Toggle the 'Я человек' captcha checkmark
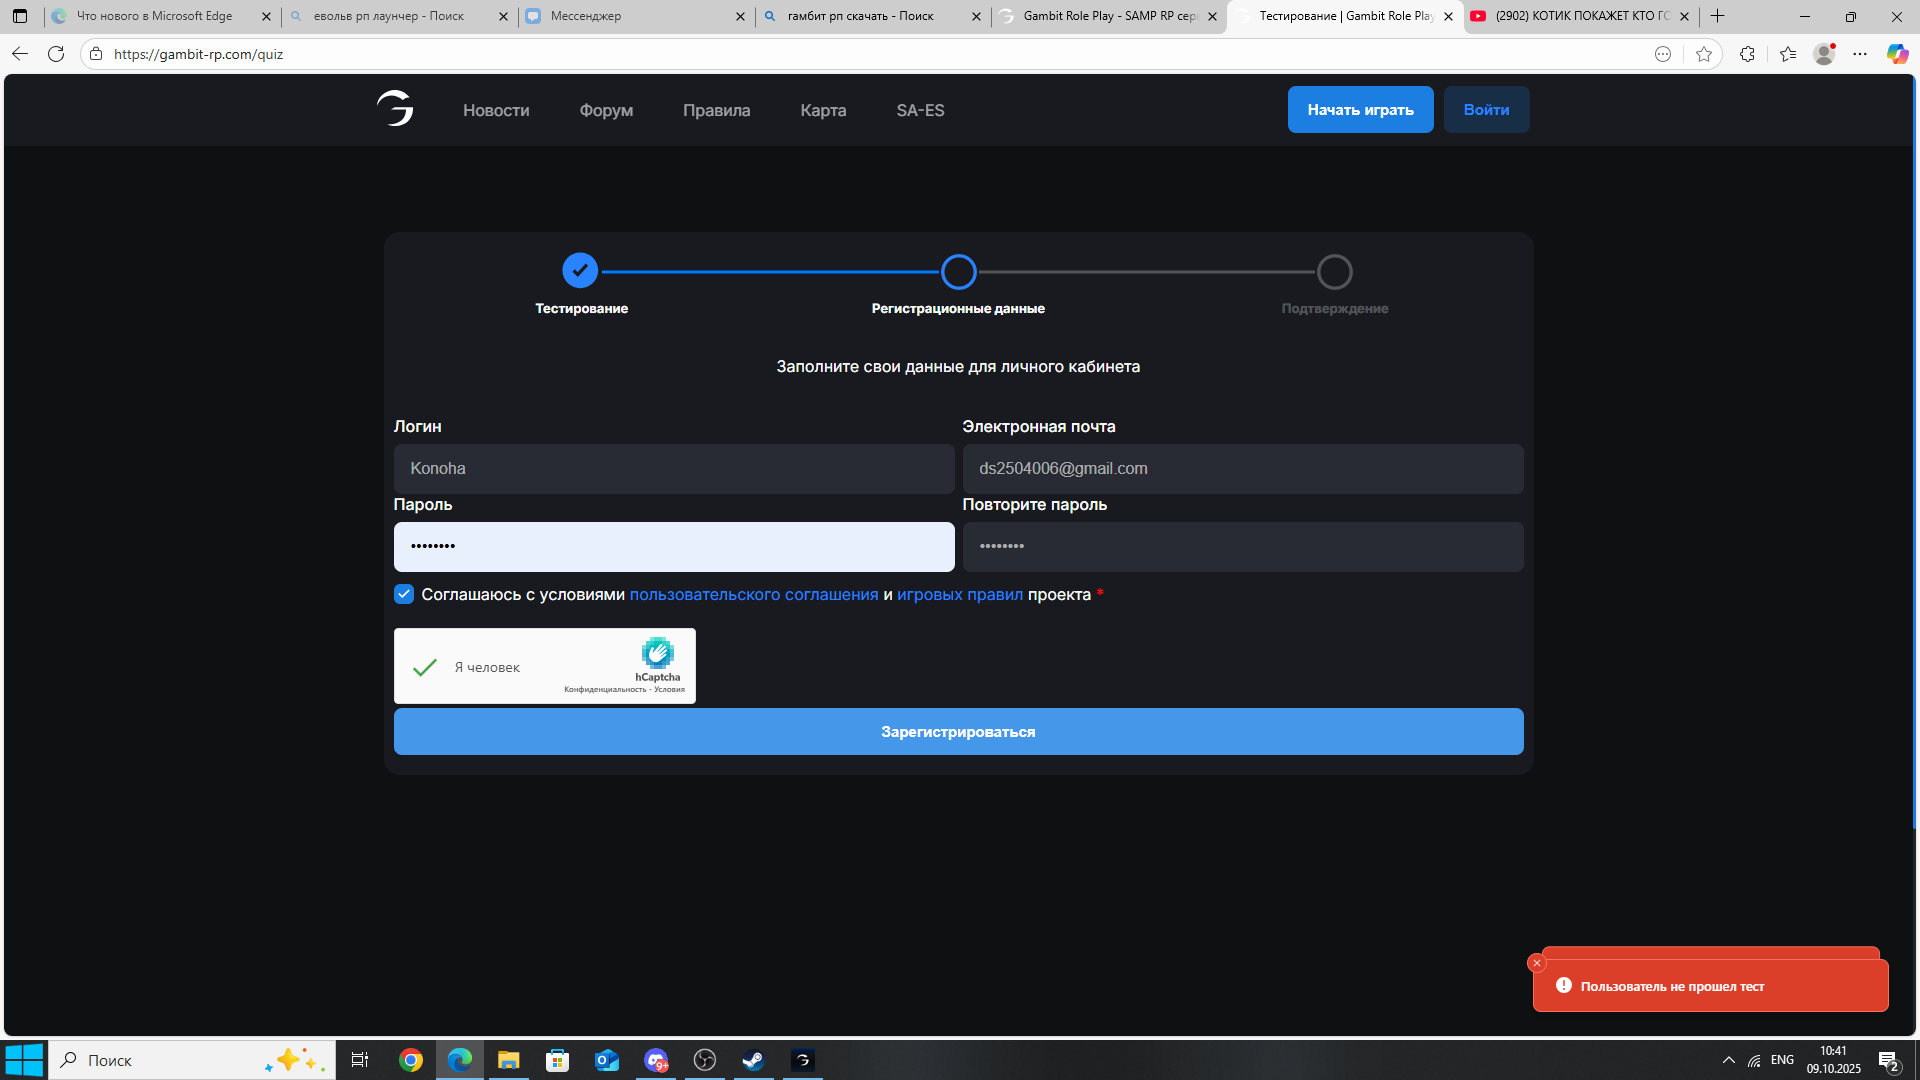1920x1080 pixels. click(425, 667)
